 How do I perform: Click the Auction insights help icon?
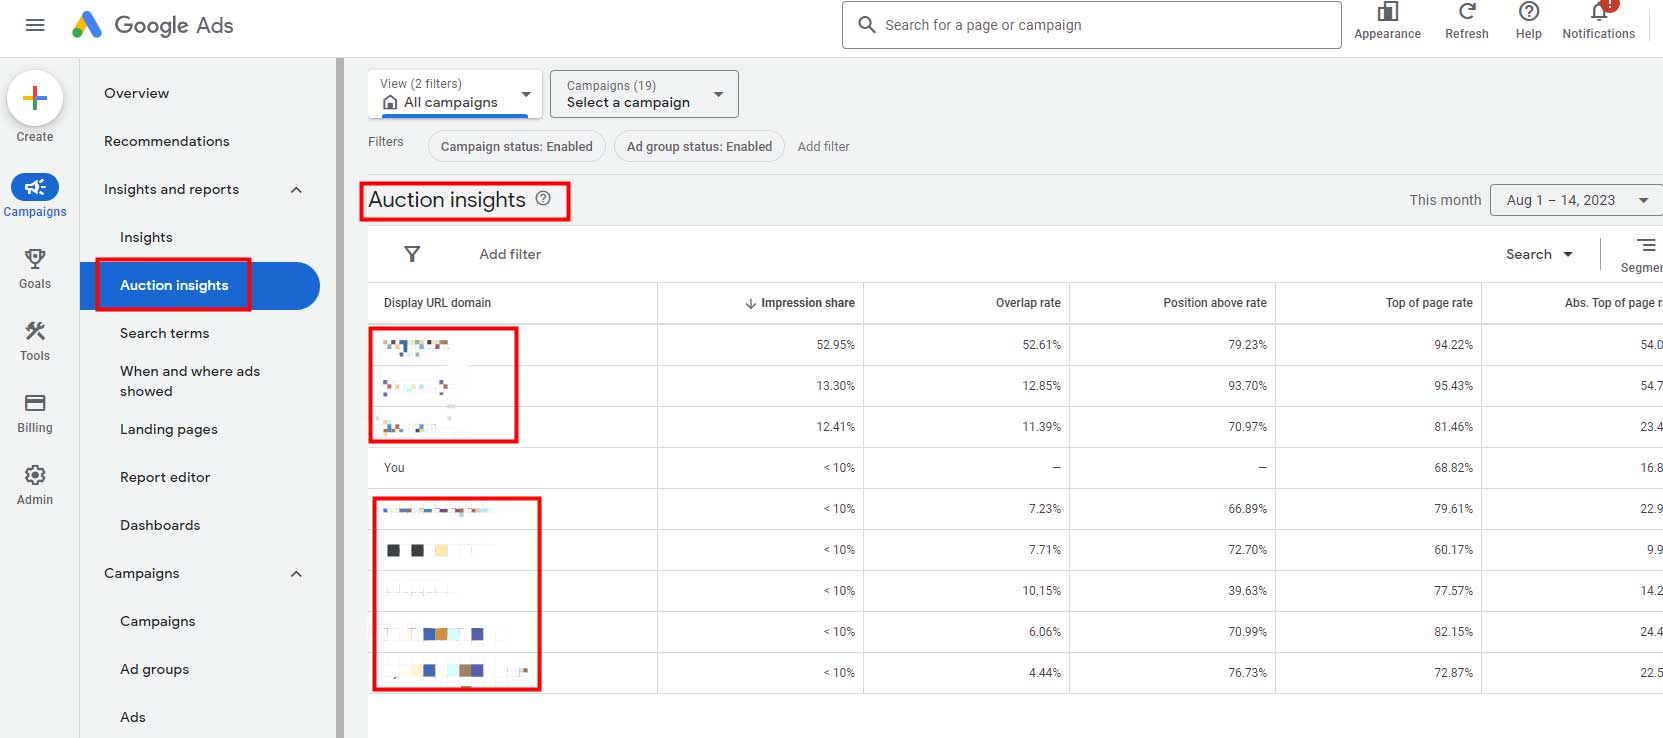(543, 199)
